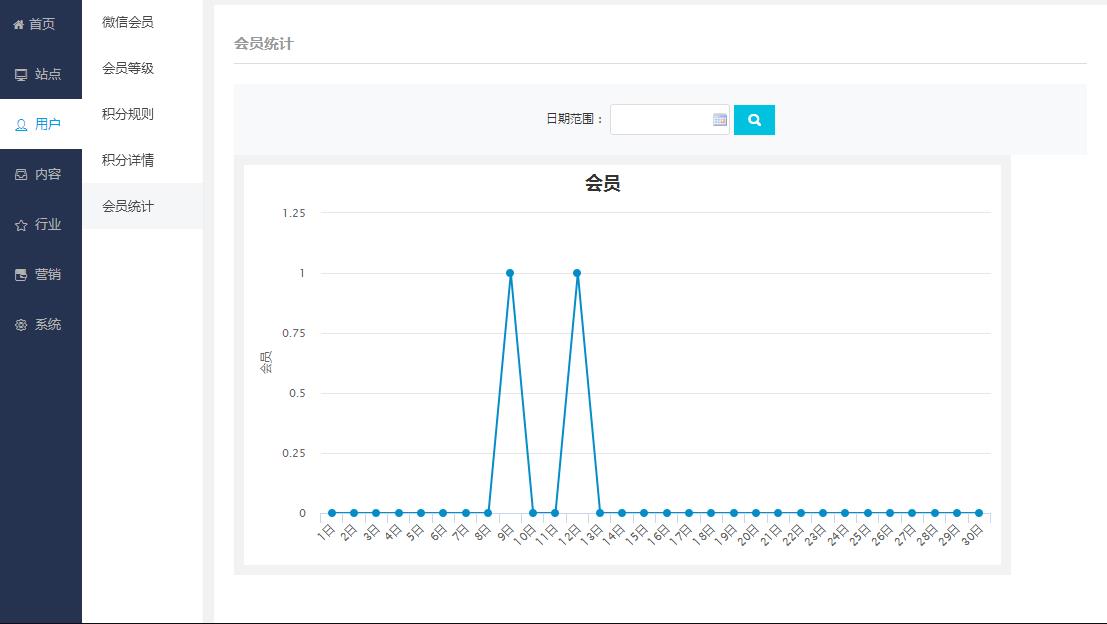Open the 内容 label in sidebar

48,174
